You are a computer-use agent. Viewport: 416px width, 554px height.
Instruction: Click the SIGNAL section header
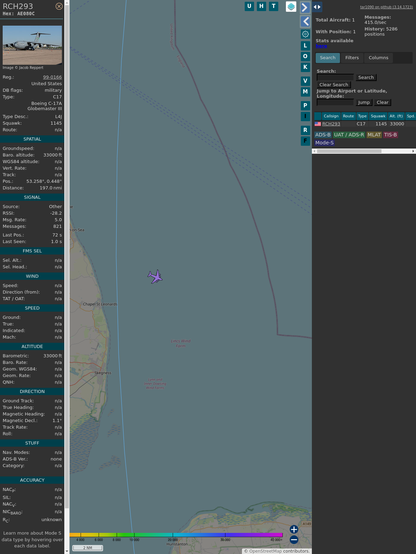[x=32, y=197]
